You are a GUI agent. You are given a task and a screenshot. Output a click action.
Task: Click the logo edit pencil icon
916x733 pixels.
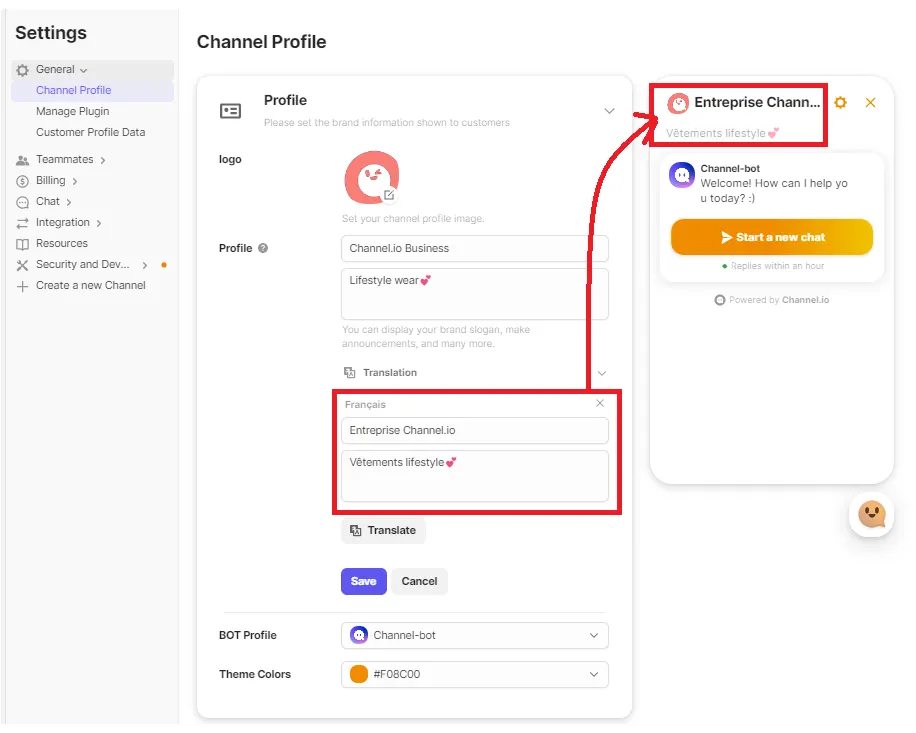389,196
